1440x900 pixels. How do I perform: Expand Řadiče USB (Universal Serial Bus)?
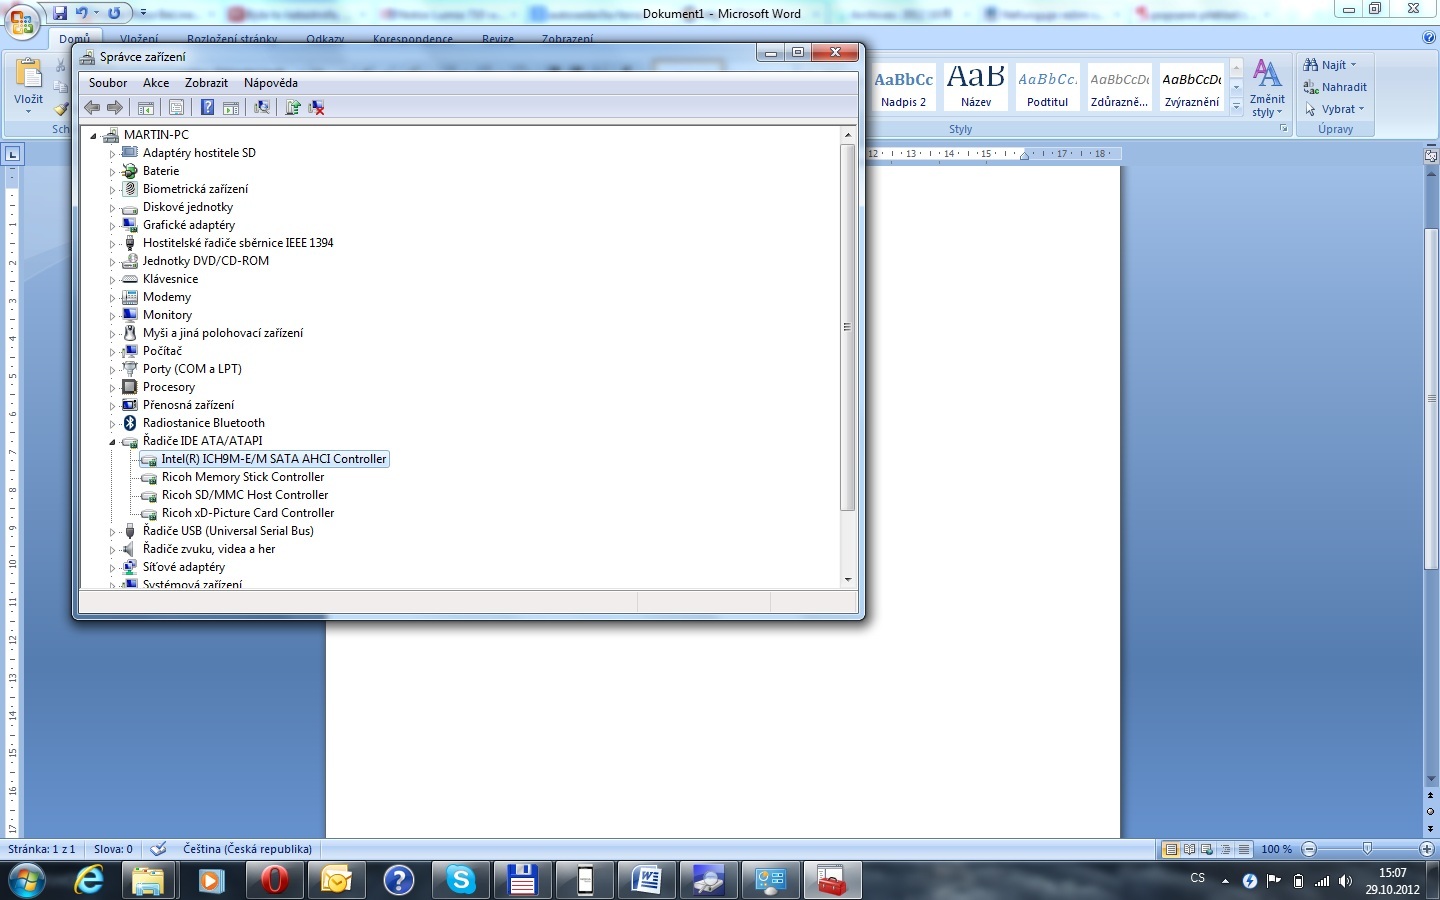click(x=112, y=532)
